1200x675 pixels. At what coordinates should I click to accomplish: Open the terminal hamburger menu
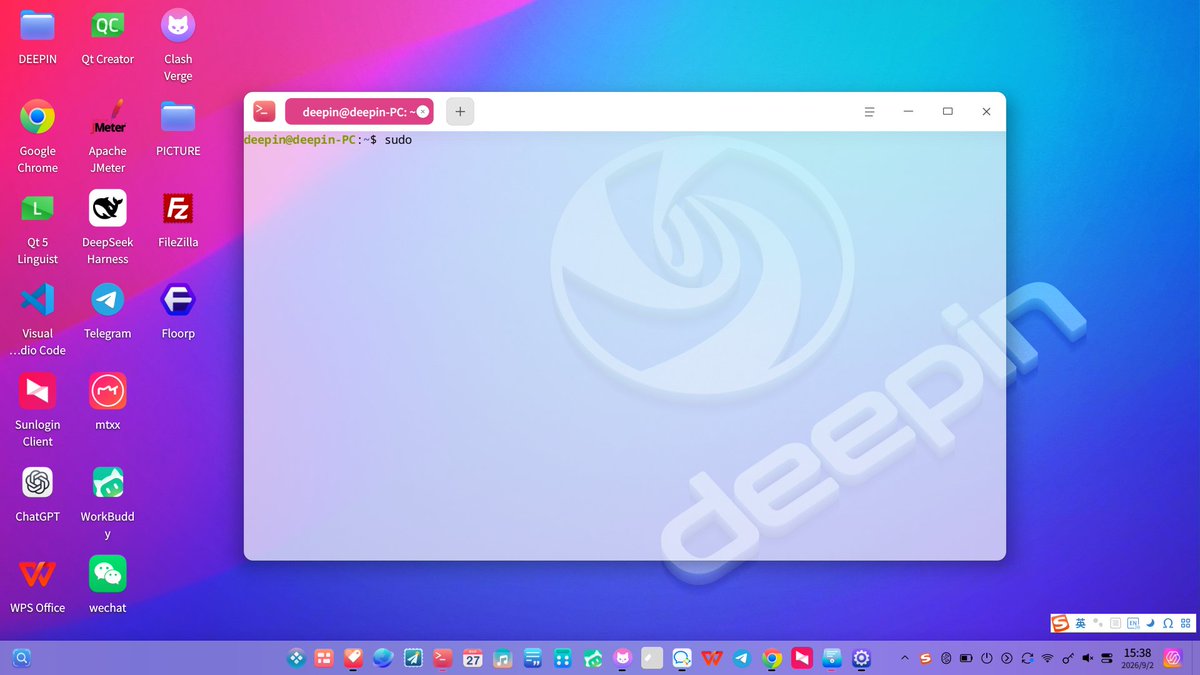[x=870, y=112]
